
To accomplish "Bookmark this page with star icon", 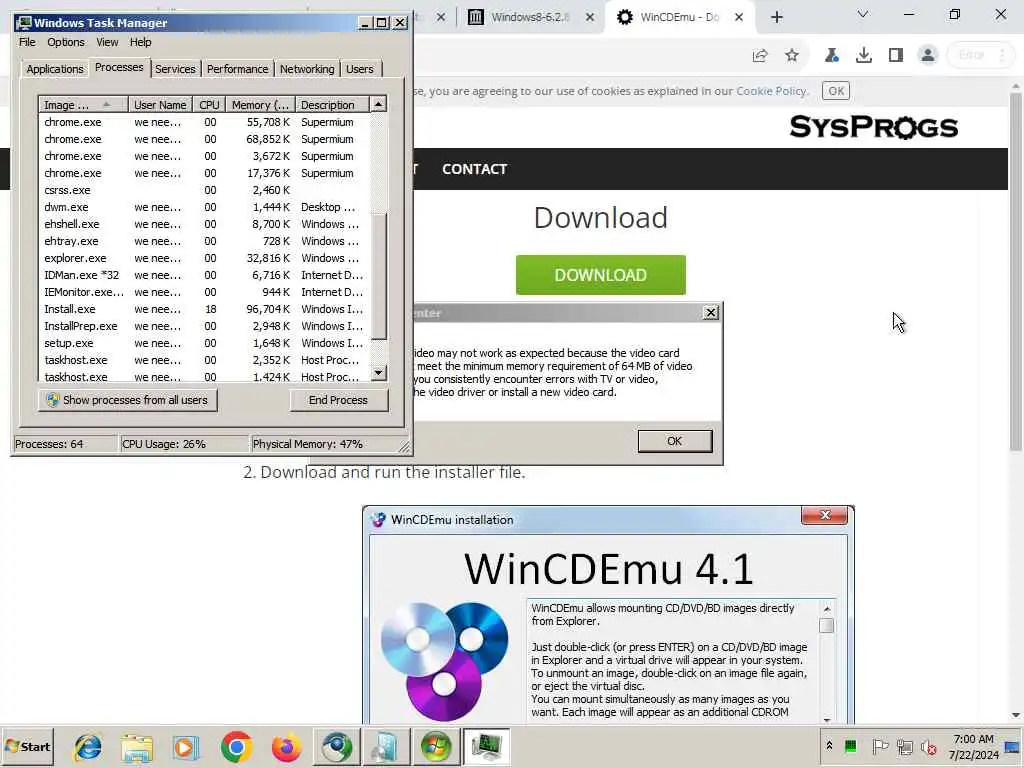I will (792, 56).
